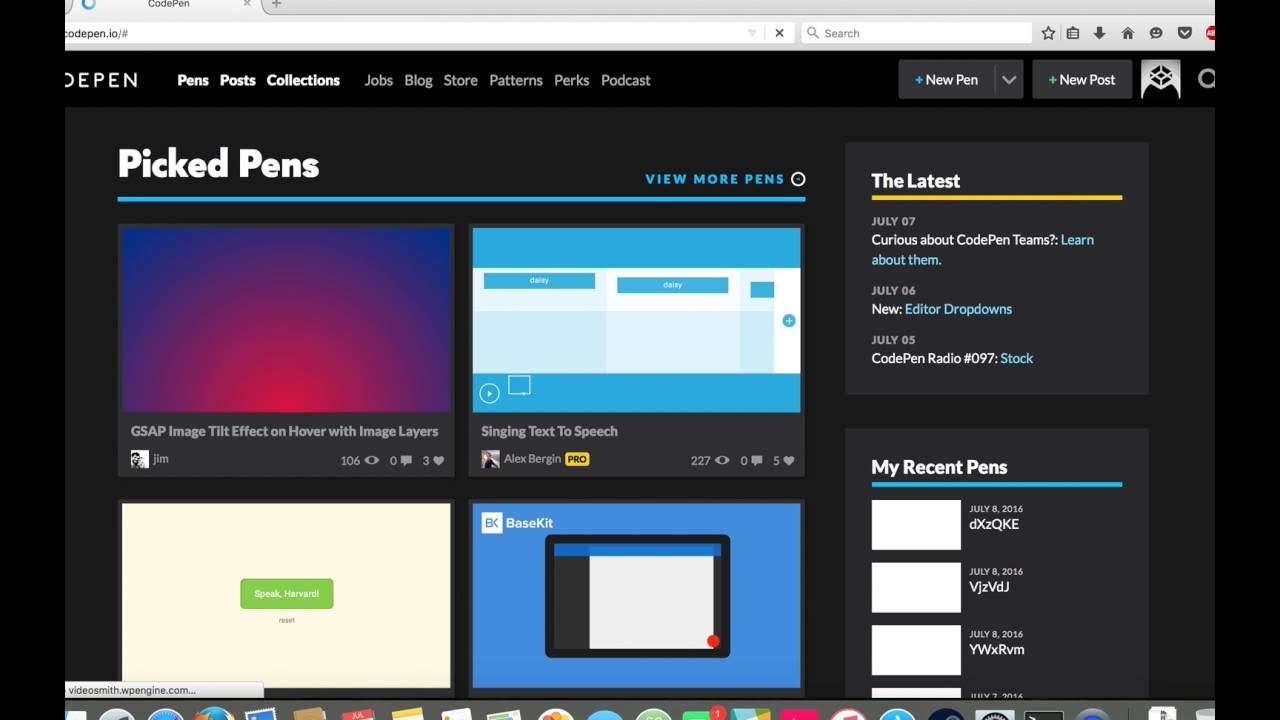Open the Posts nav tab
1280x720 pixels.
(238, 80)
